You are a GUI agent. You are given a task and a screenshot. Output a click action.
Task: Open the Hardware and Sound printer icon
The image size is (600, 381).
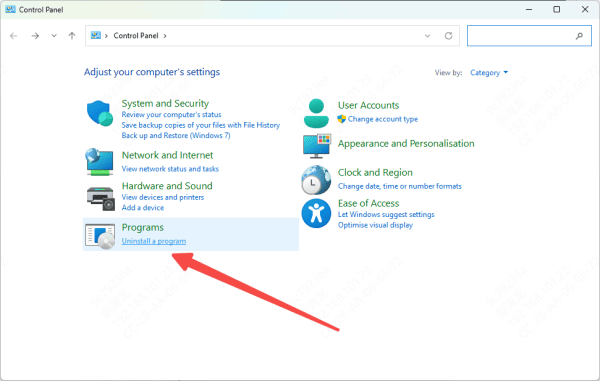[101, 198]
